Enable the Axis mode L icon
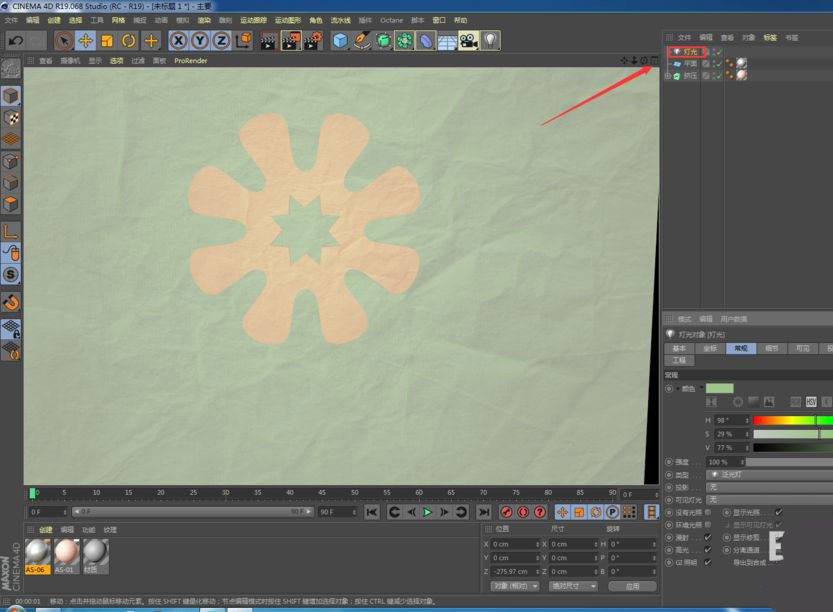Viewport: 833px width, 612px height. 11,232
